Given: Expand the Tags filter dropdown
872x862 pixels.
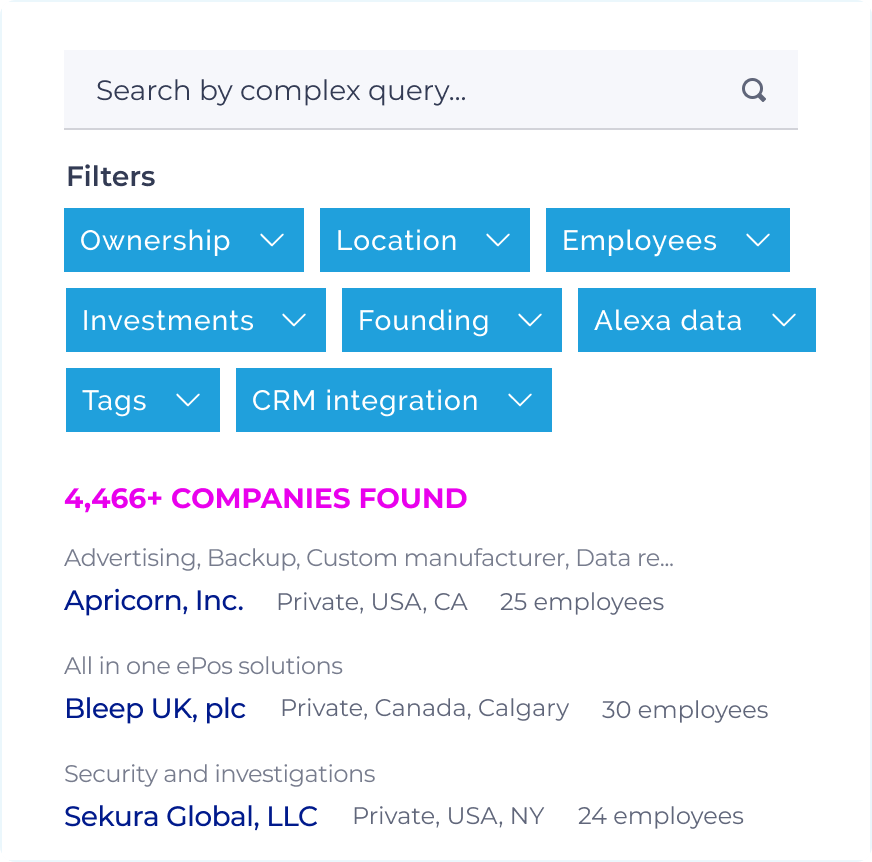Looking at the screenshot, I should coord(142,400).
